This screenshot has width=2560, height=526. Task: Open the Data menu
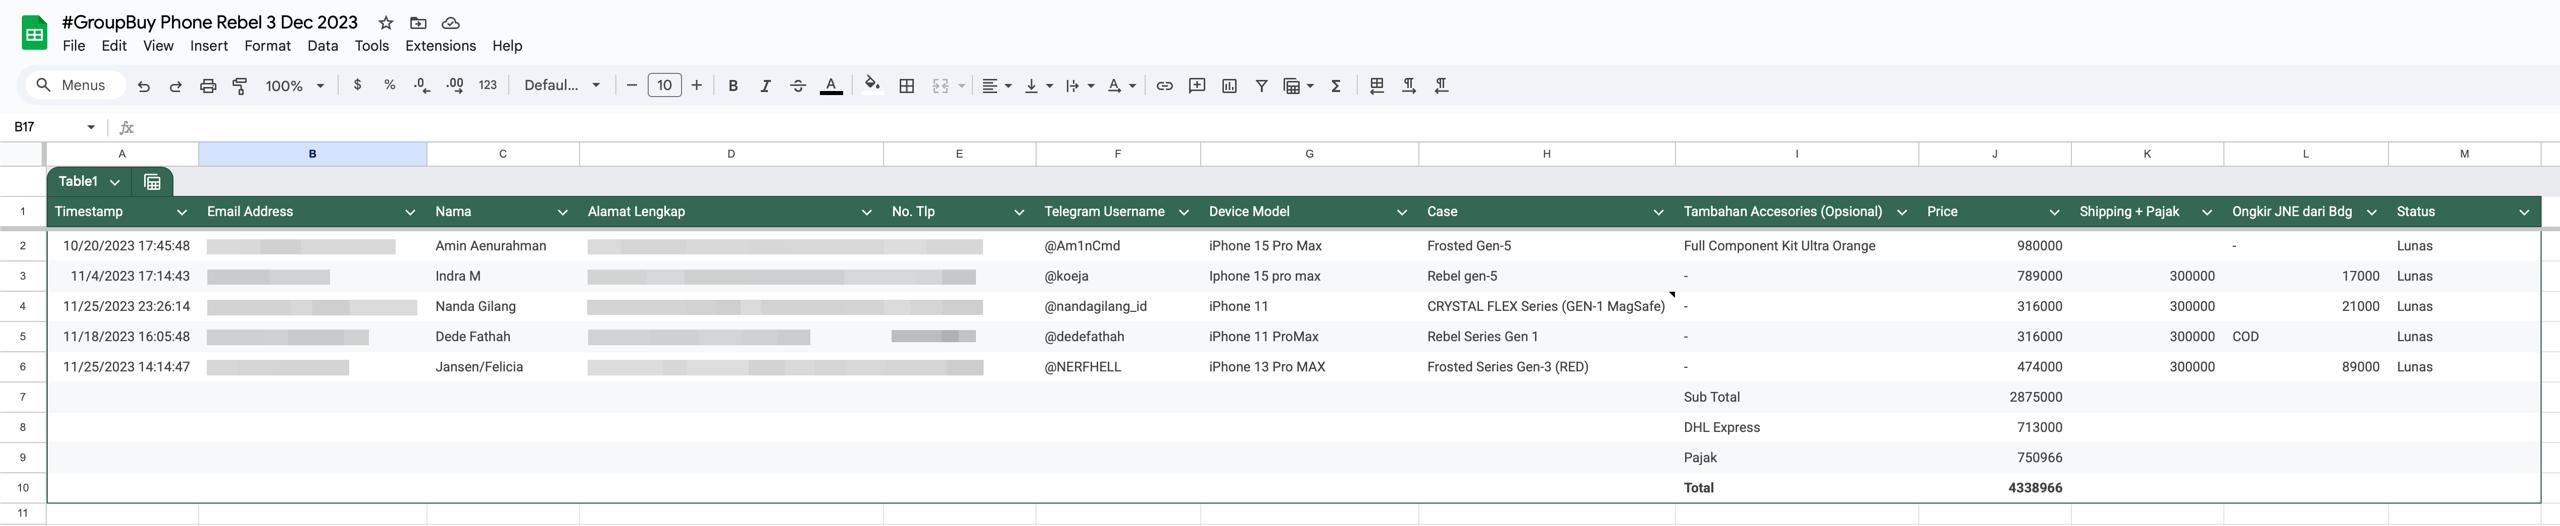coord(322,46)
